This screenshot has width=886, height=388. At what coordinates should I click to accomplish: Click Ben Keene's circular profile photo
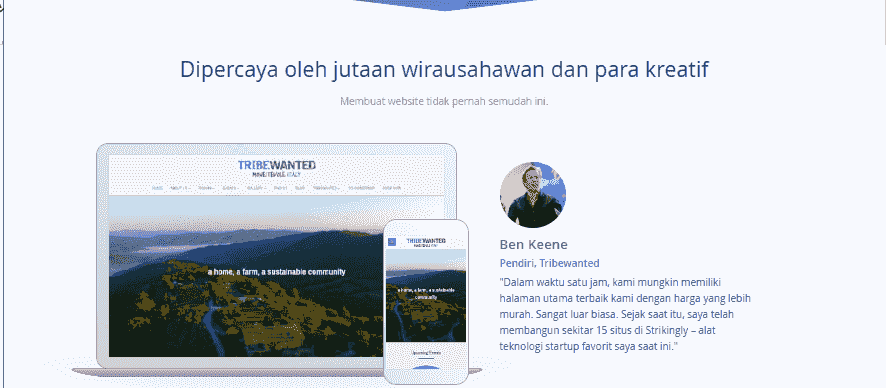point(532,195)
